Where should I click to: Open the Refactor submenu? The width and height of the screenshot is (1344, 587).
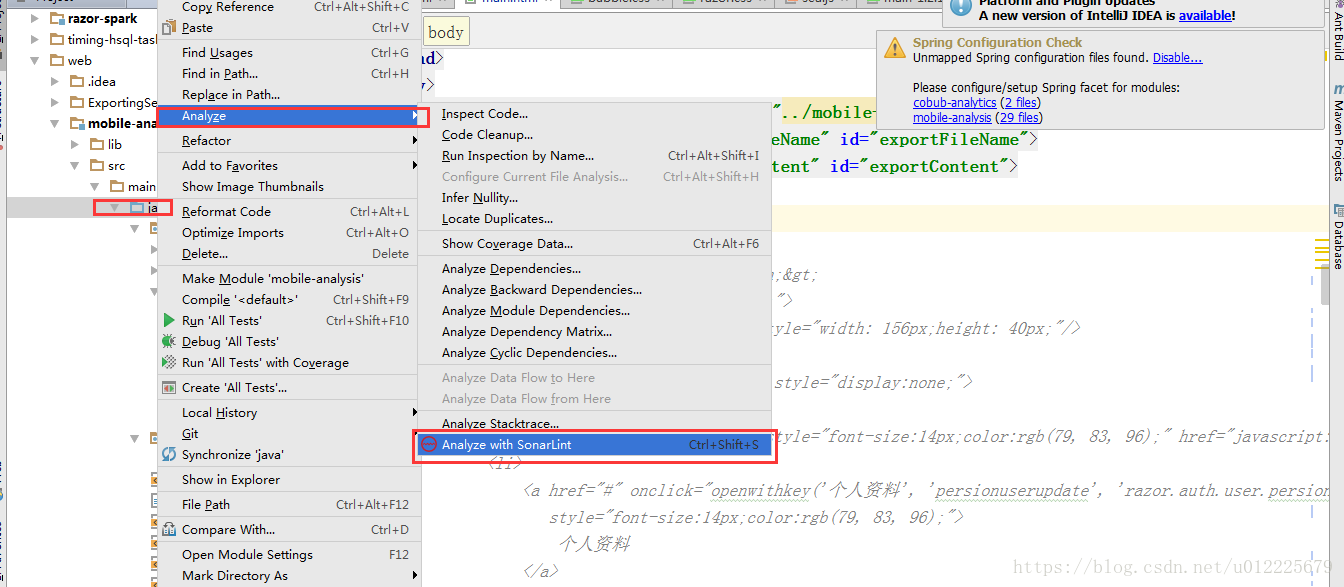pyautogui.click(x=290, y=141)
